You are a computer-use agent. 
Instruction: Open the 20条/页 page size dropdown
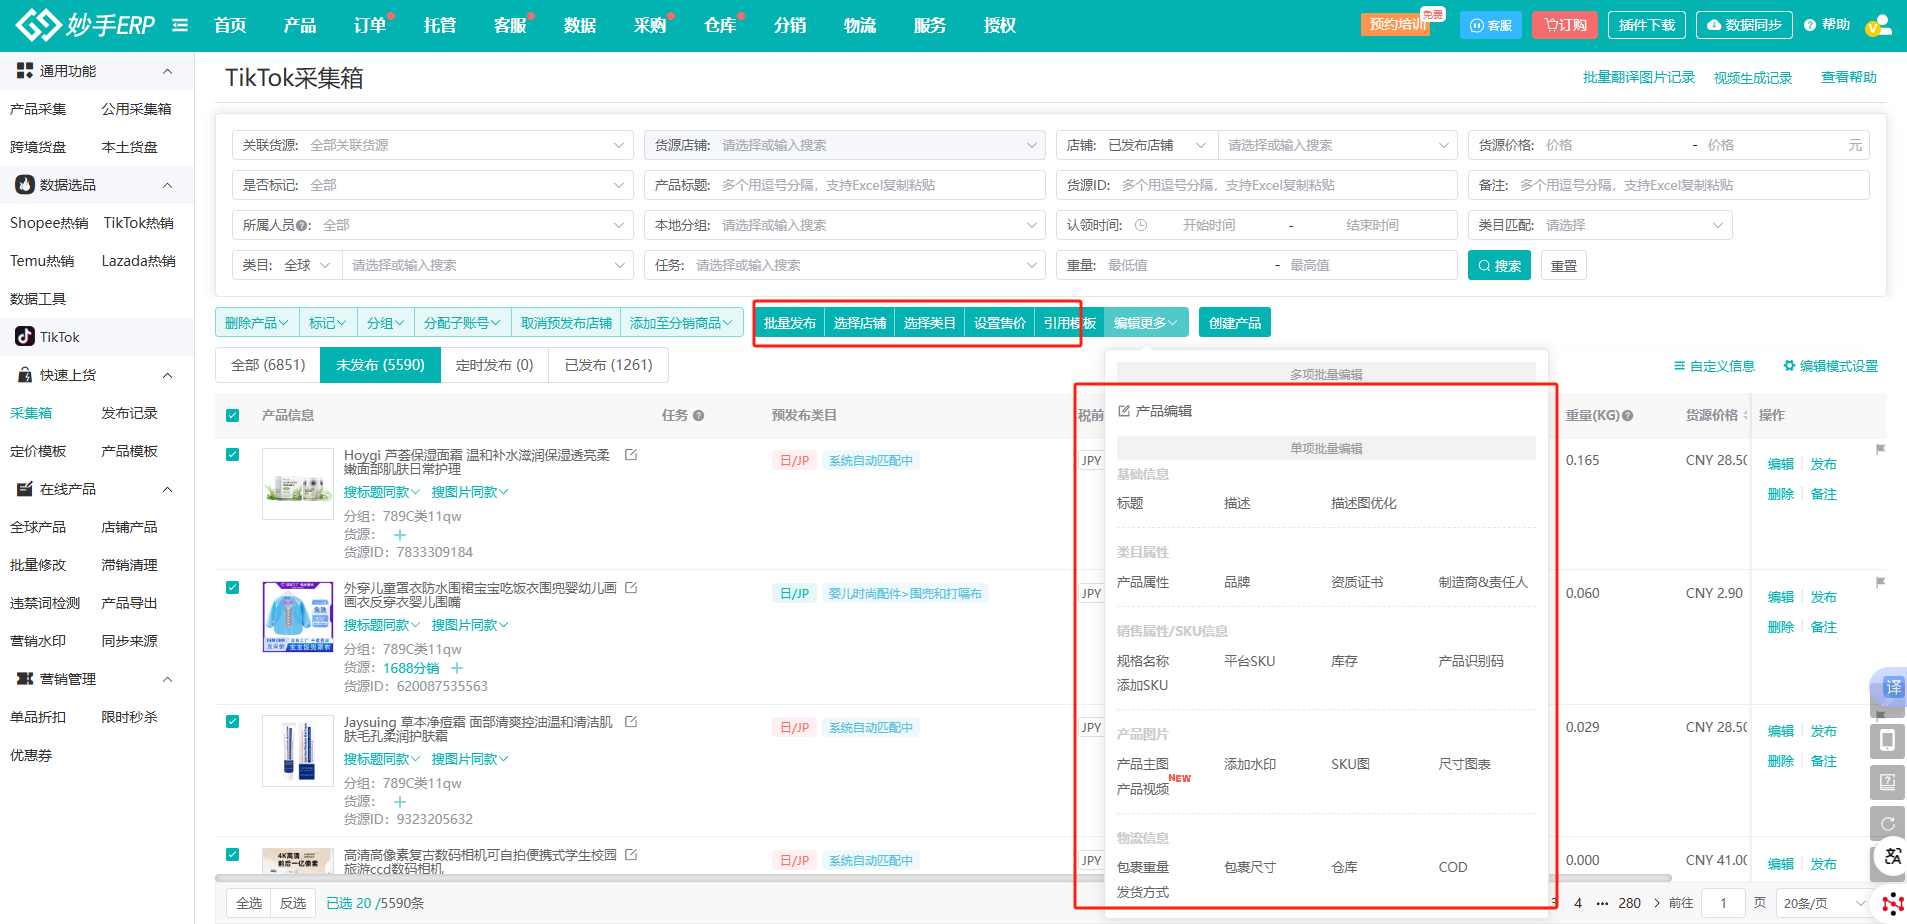tap(1822, 903)
